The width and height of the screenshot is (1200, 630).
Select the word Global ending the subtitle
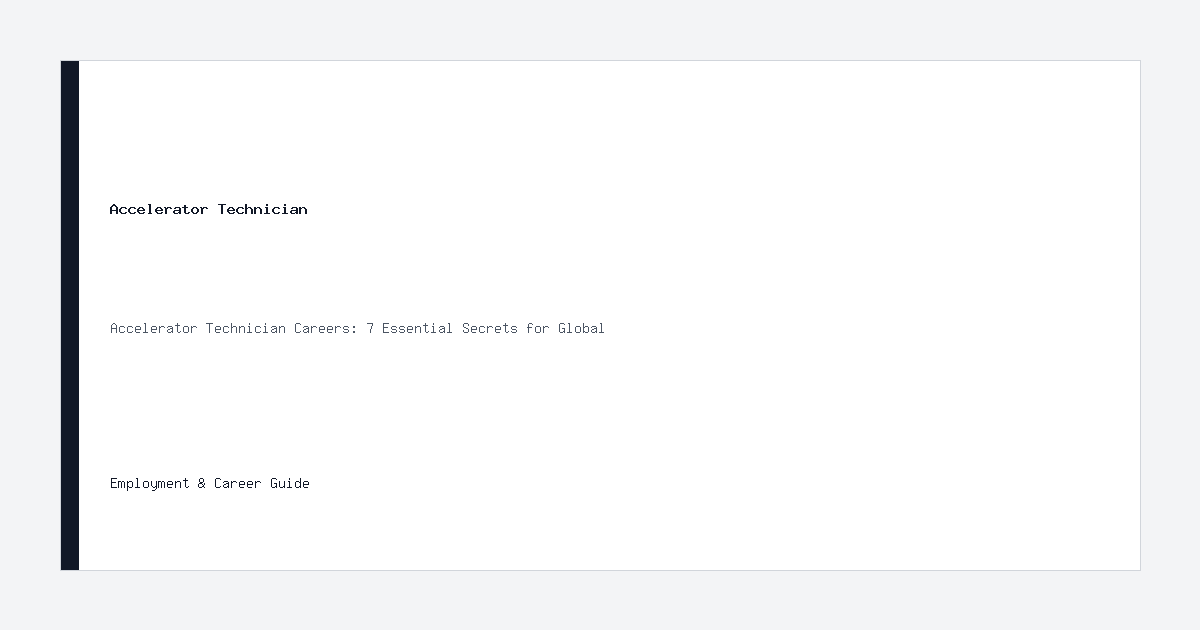tap(581, 328)
